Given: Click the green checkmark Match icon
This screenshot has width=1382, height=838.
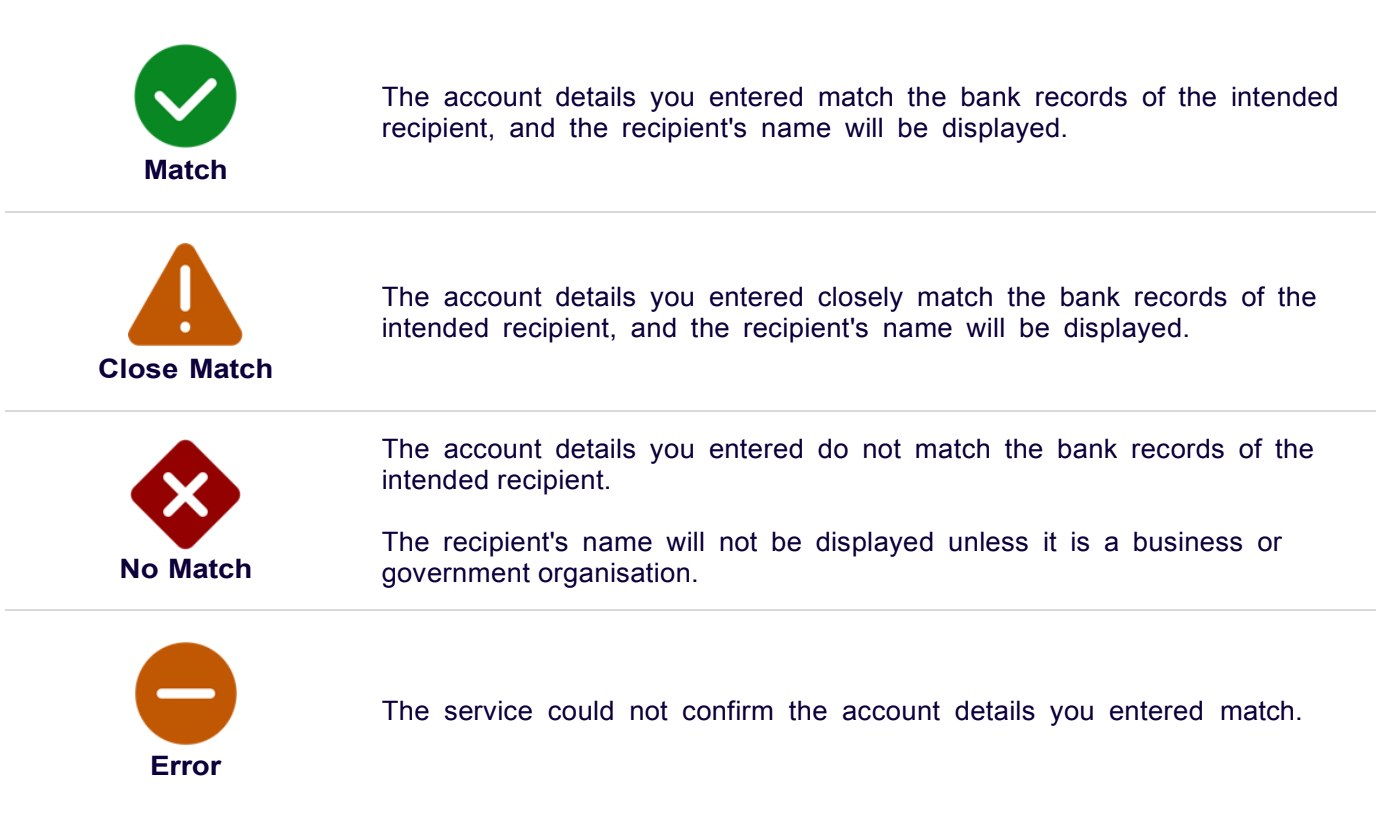Looking at the screenshot, I should (185, 97).
